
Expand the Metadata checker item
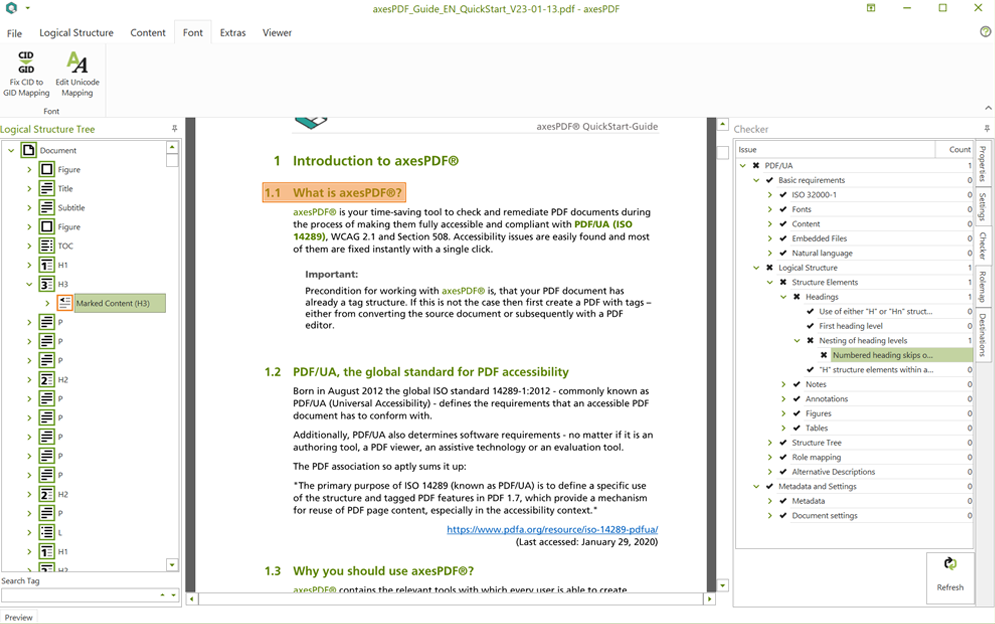(770, 501)
